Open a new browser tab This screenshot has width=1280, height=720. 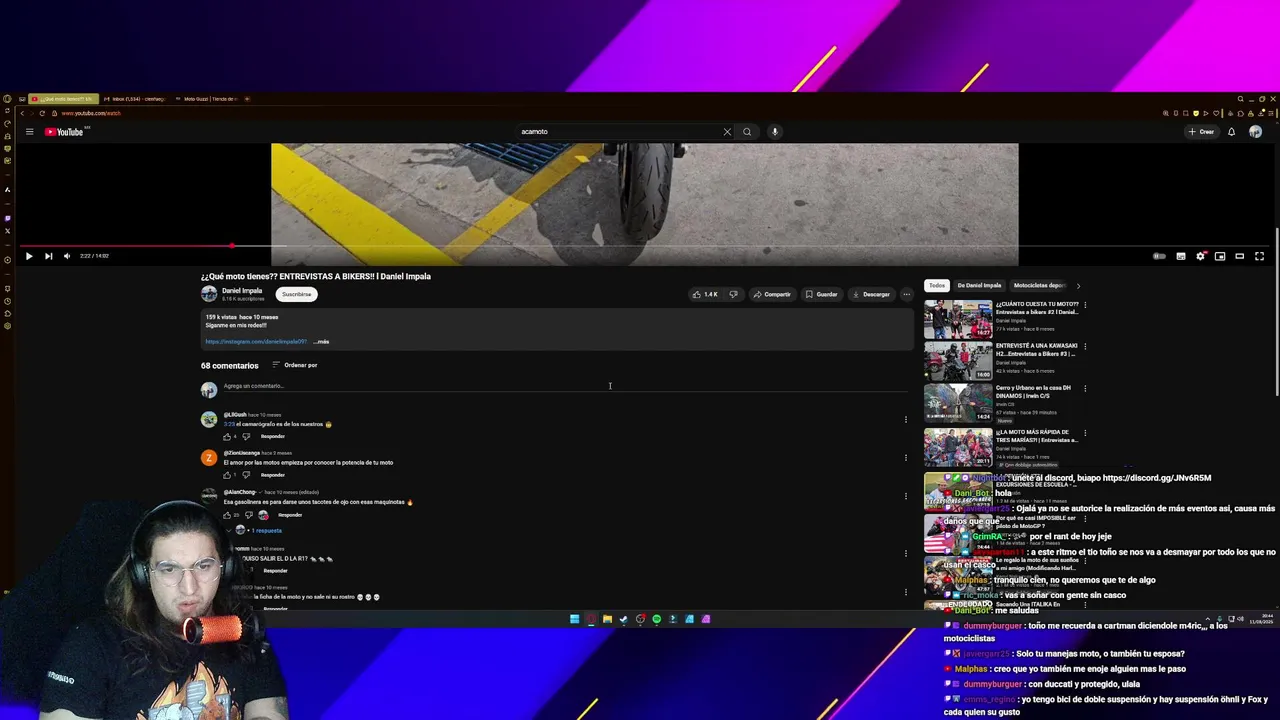tap(247, 99)
